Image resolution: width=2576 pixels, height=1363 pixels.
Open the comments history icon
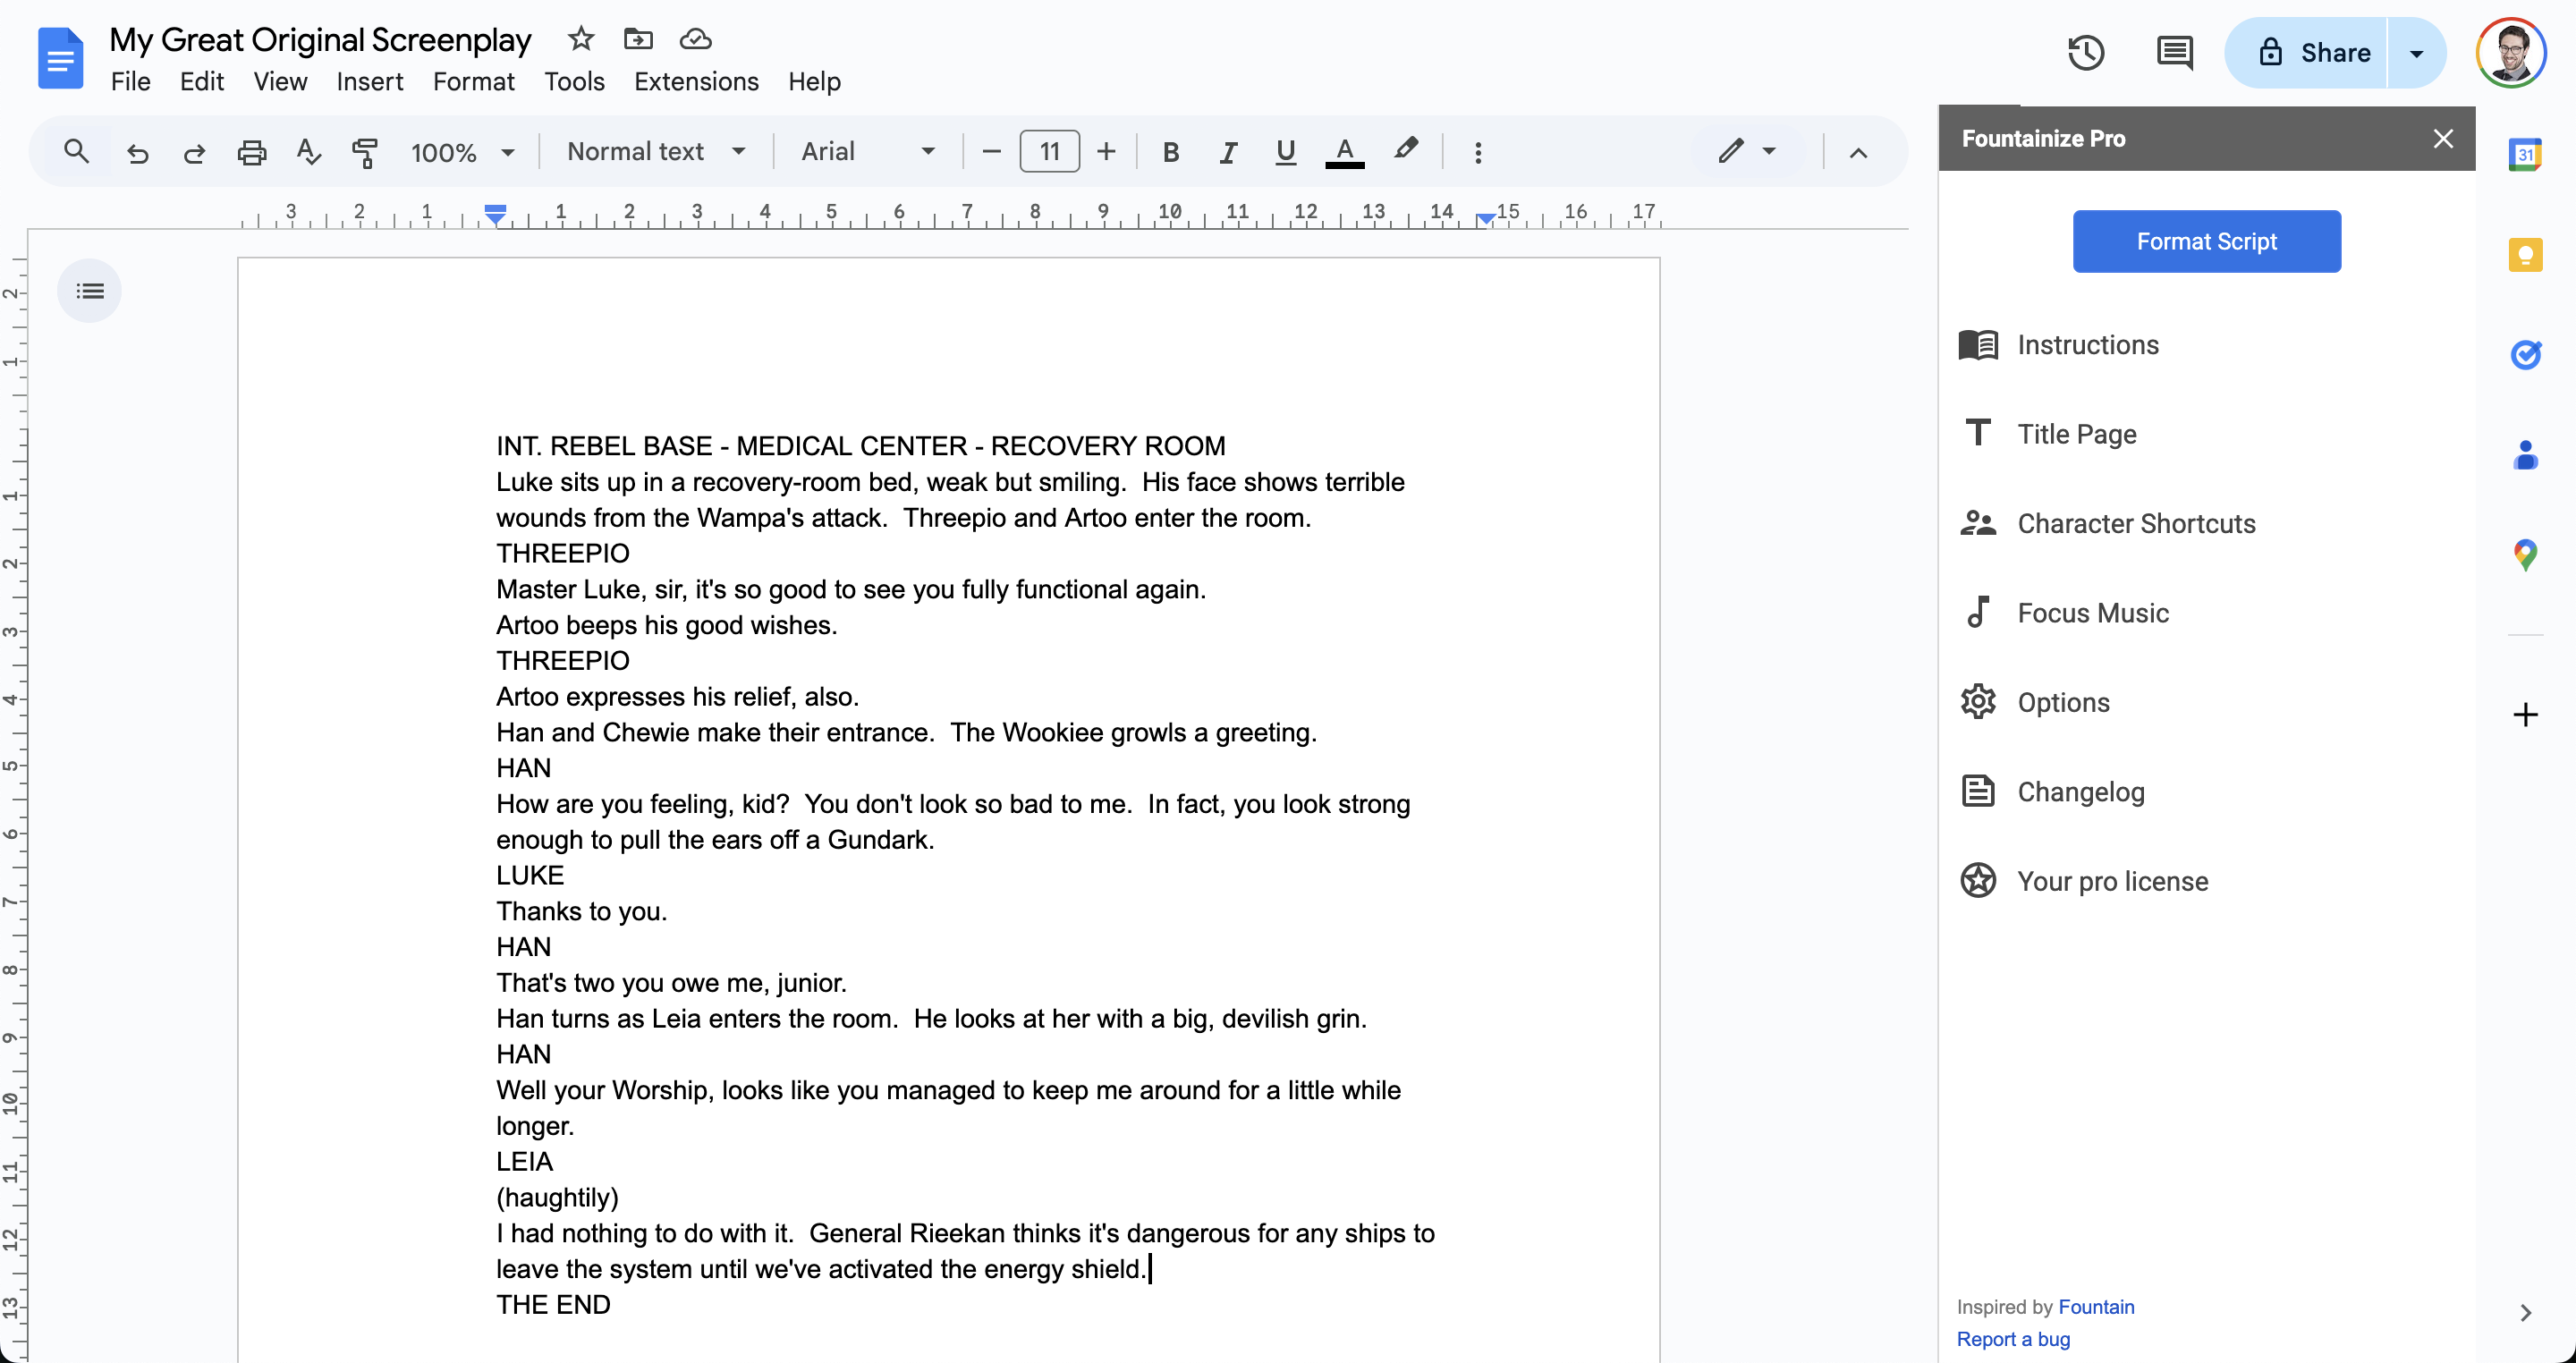point(2174,52)
